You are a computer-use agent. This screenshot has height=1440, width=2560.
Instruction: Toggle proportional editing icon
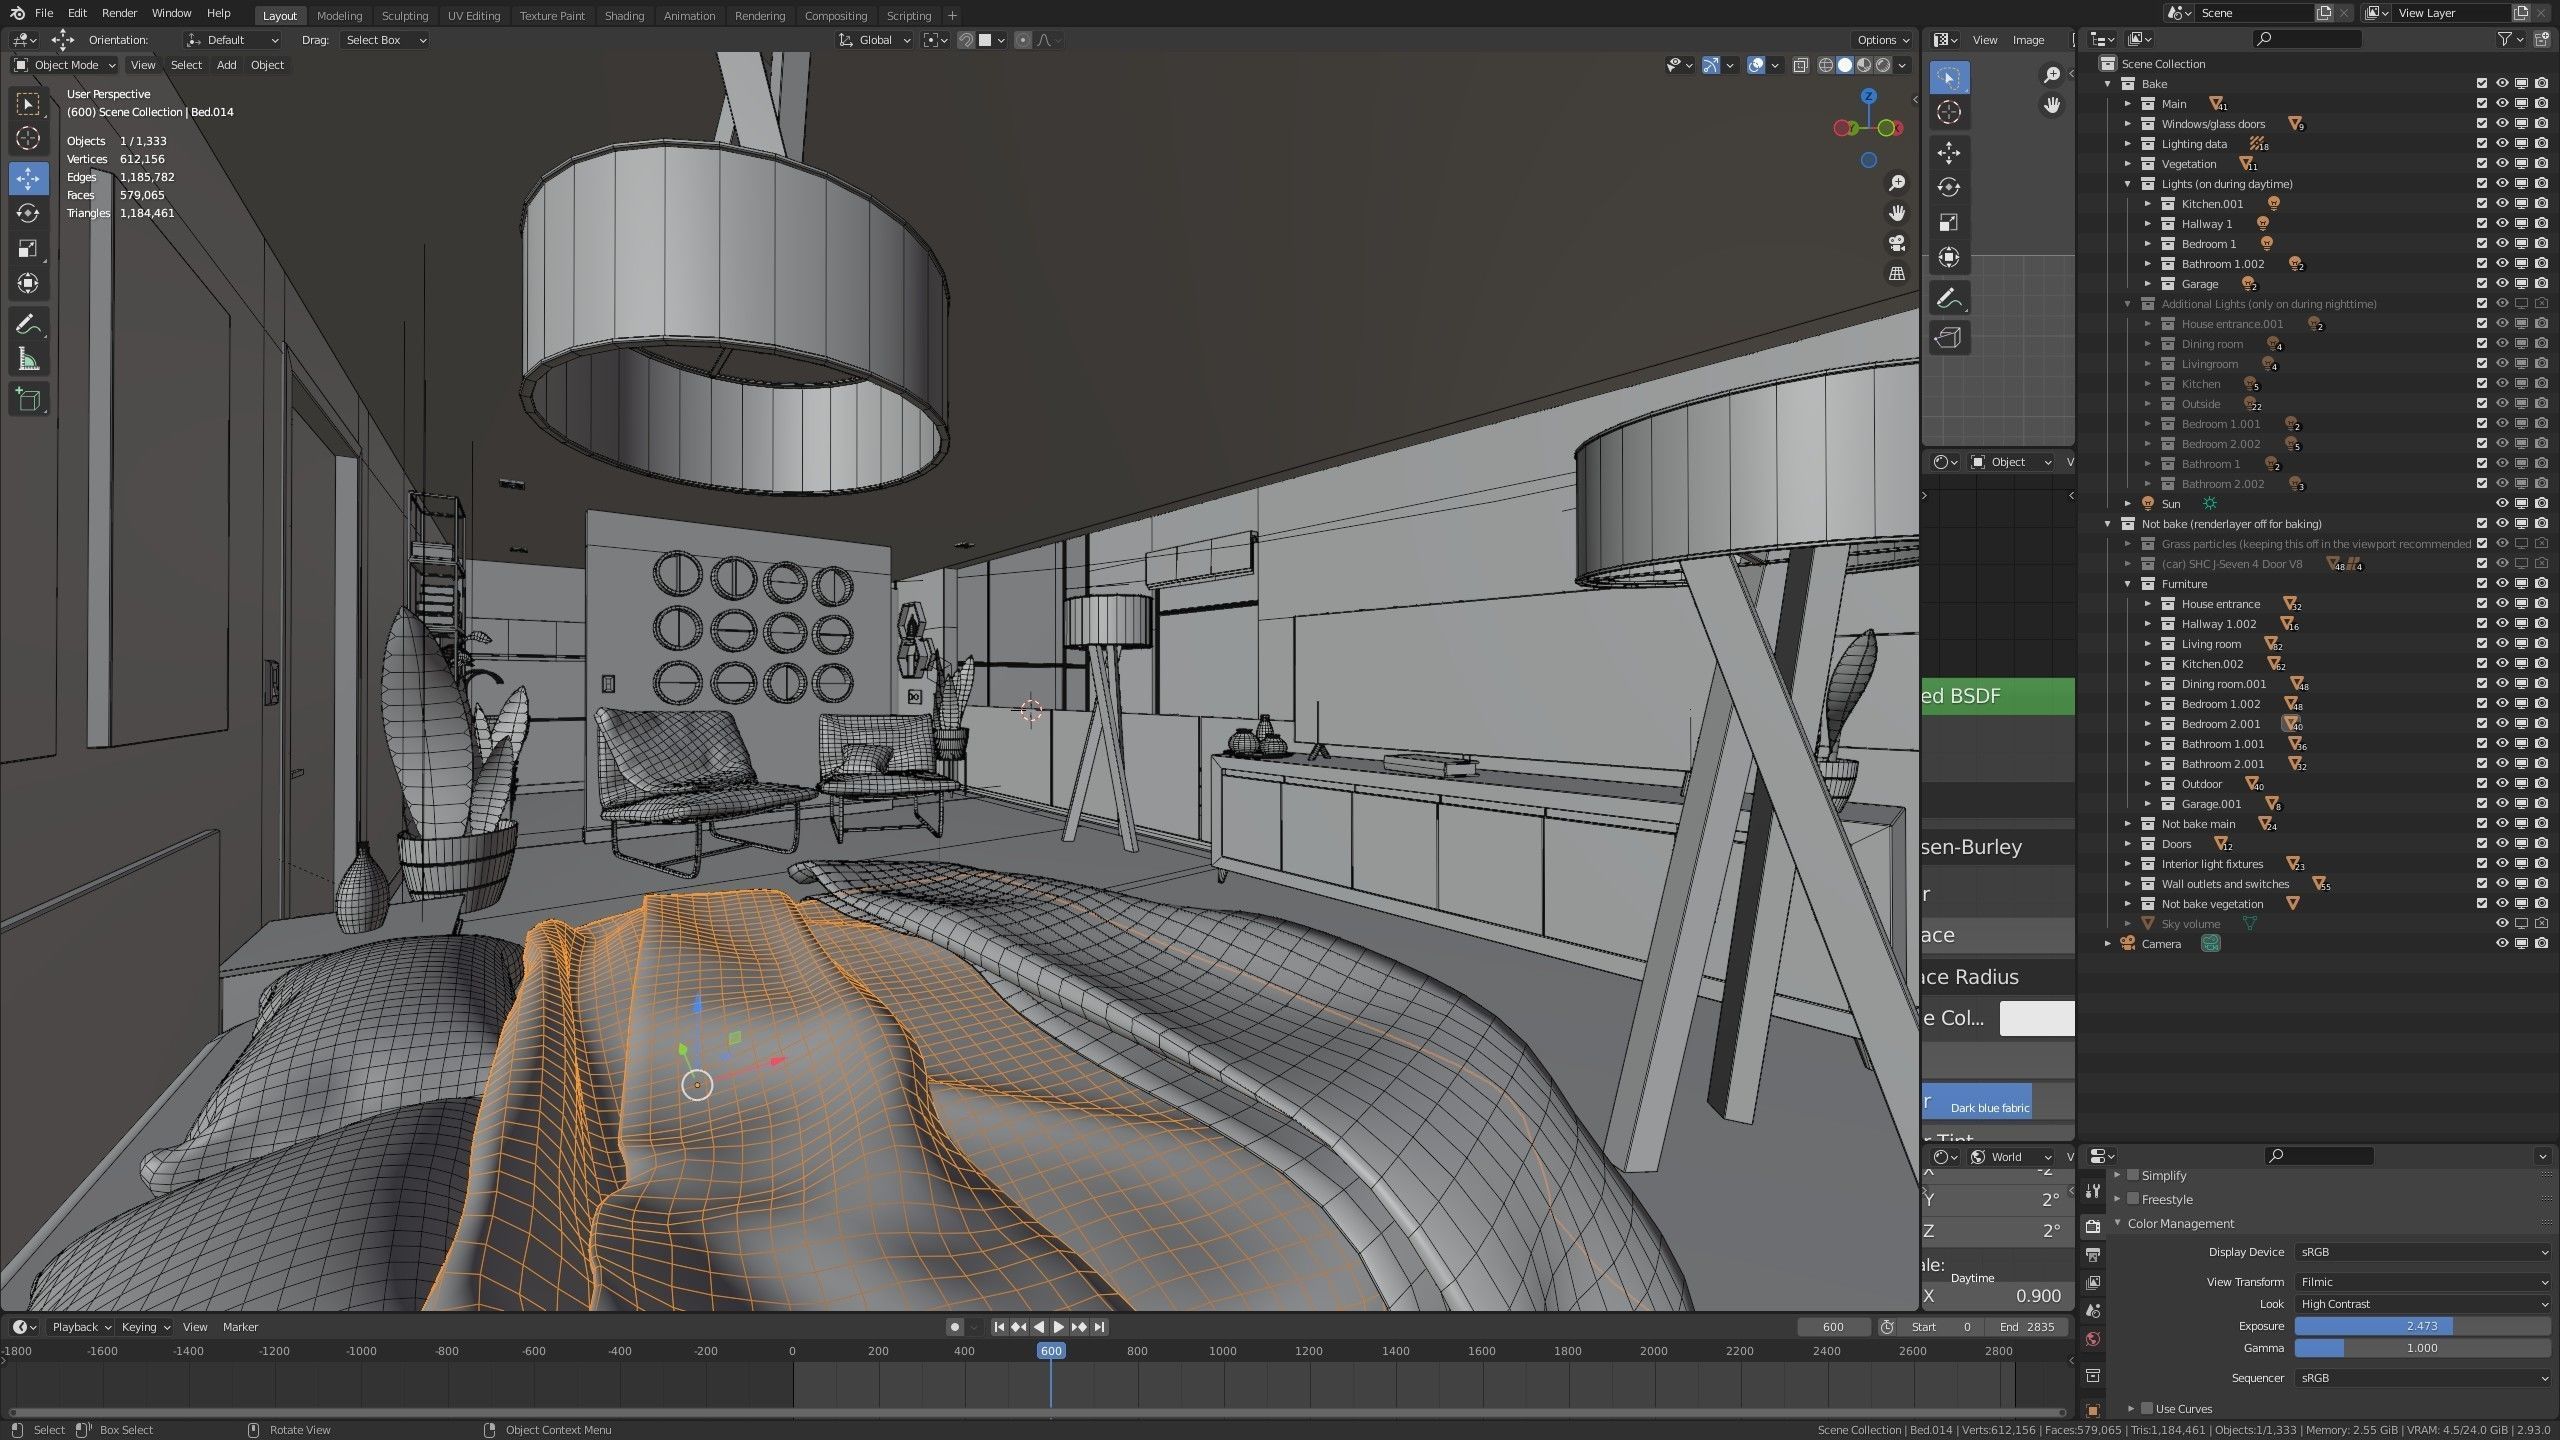click(x=1022, y=40)
